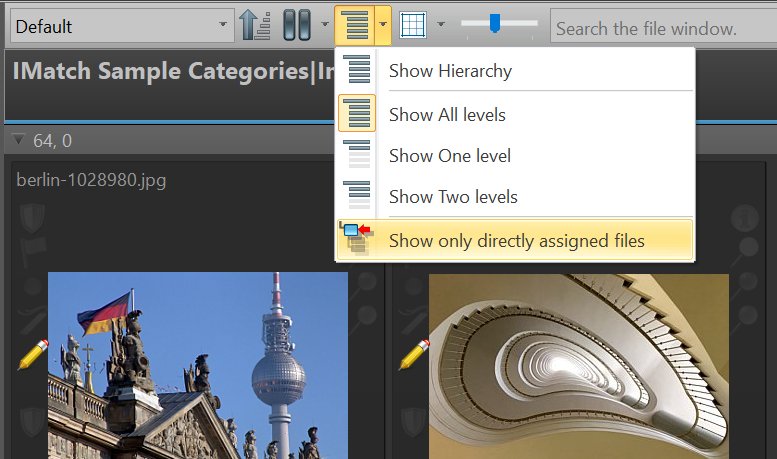Select Show Hierarchy menu entry
This screenshot has width=777, height=459.
[515, 70]
